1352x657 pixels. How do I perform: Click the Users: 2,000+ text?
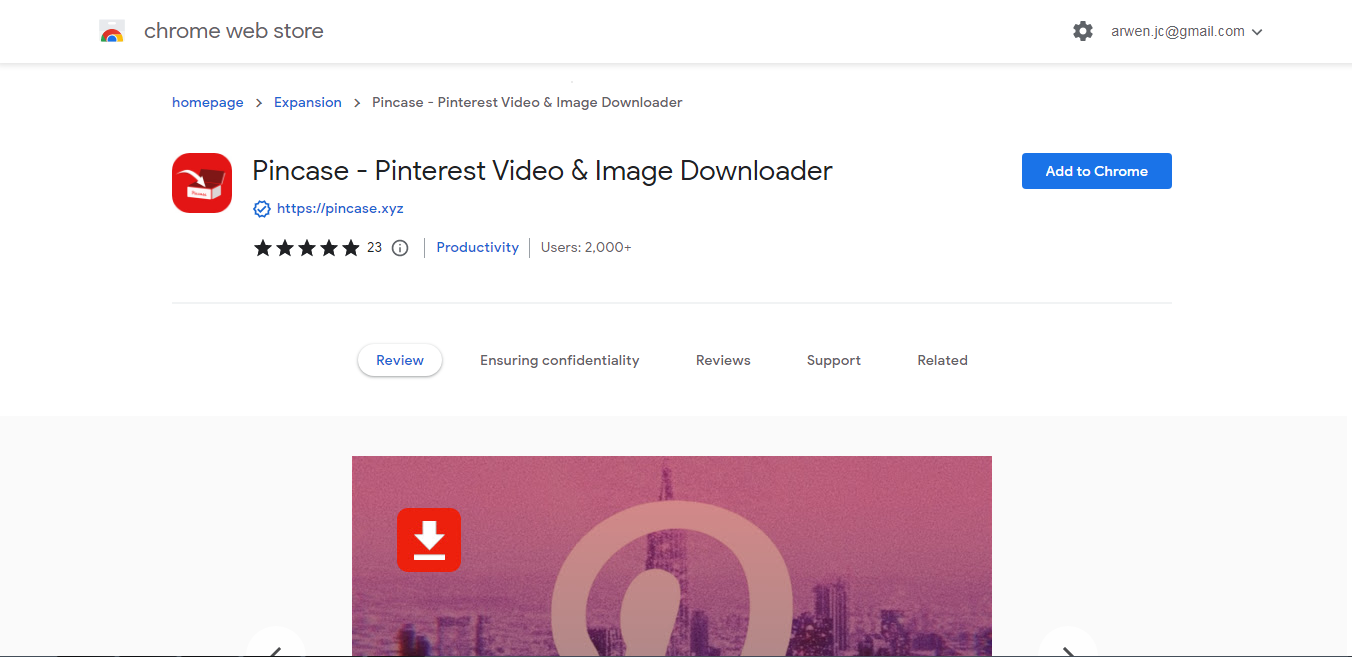[586, 247]
